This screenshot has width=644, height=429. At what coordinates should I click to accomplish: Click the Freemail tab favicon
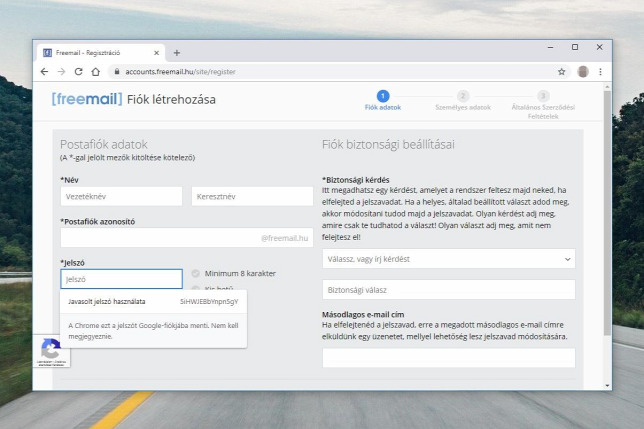[48, 53]
